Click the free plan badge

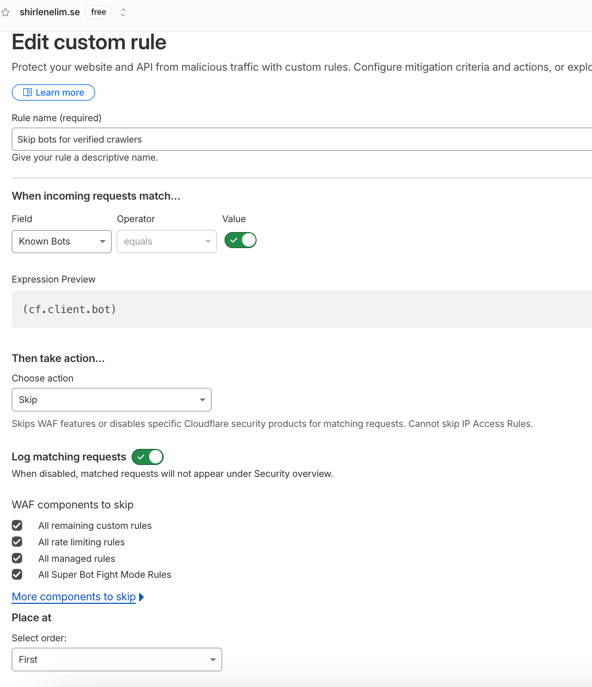point(99,12)
